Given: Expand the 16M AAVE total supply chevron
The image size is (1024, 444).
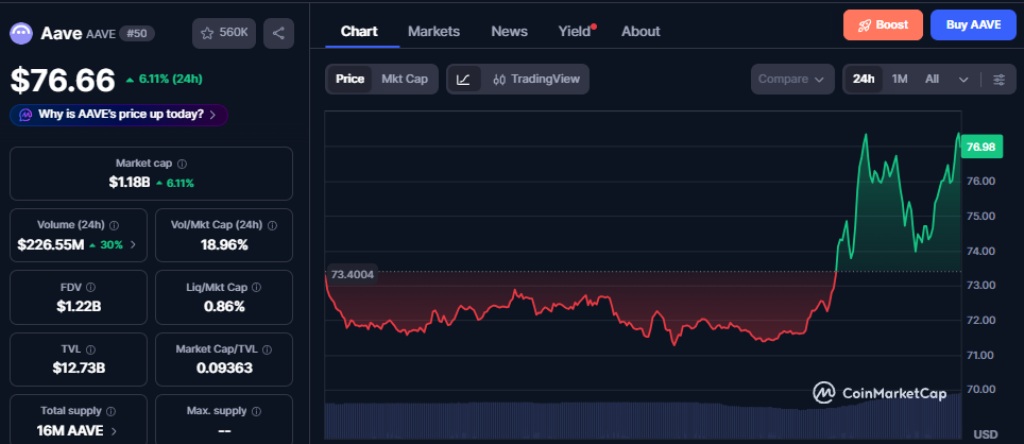Looking at the screenshot, I should 114,431.
